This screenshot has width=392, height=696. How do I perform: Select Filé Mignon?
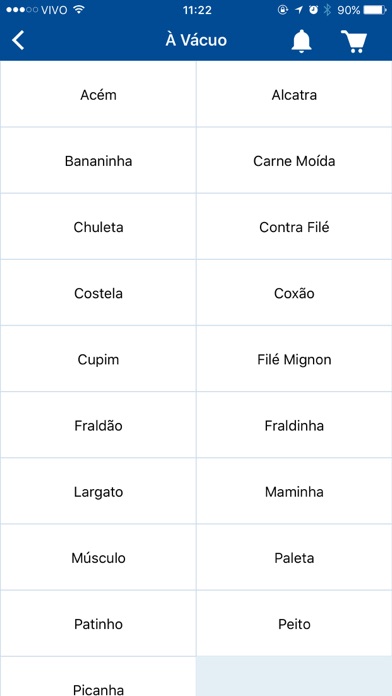tap(294, 359)
